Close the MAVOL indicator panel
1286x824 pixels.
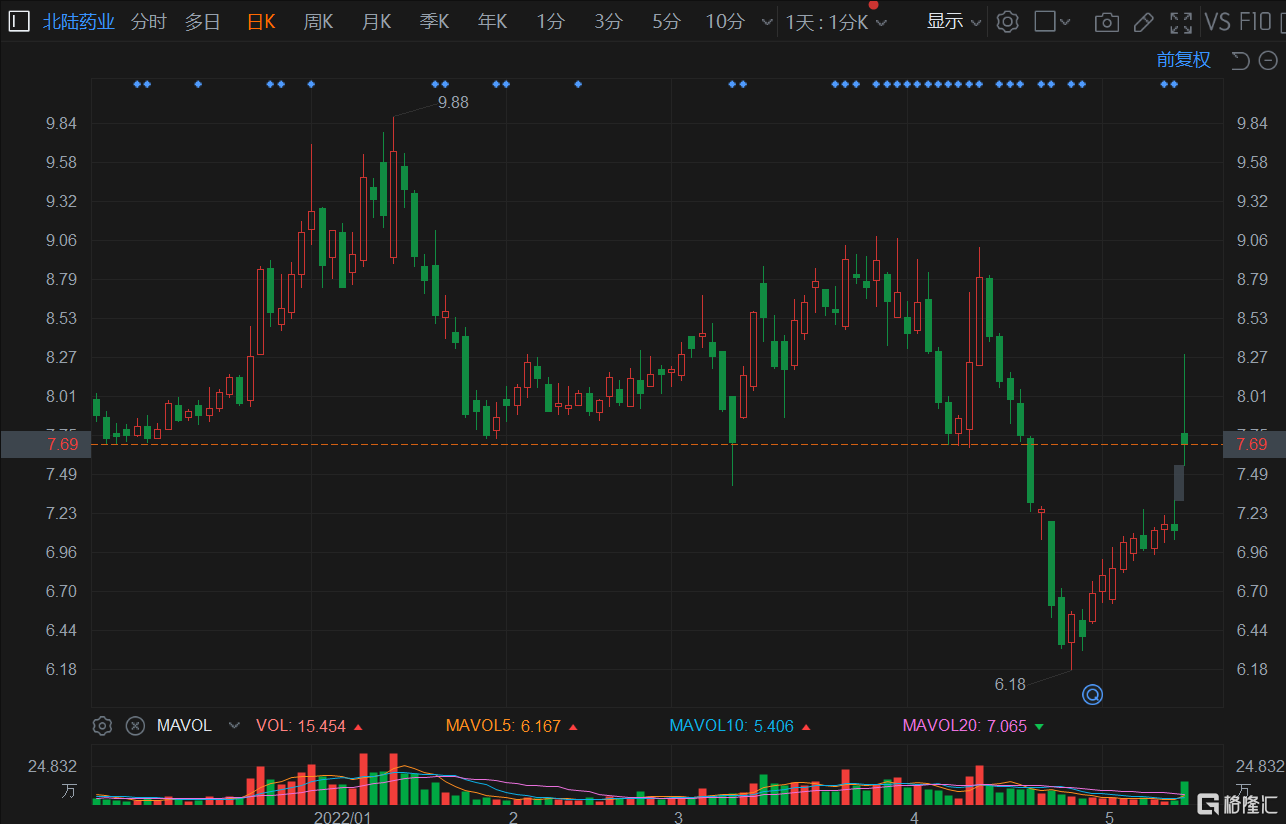(x=135, y=726)
